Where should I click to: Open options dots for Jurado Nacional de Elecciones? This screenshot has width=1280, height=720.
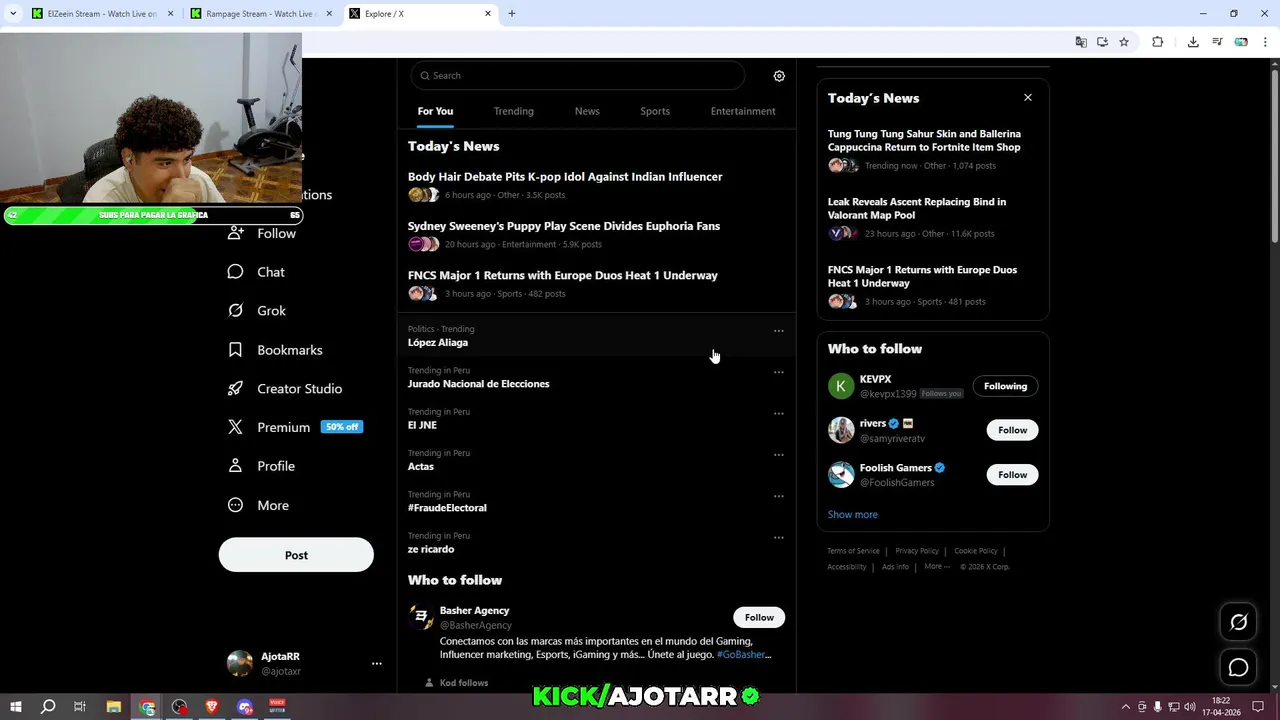778,372
